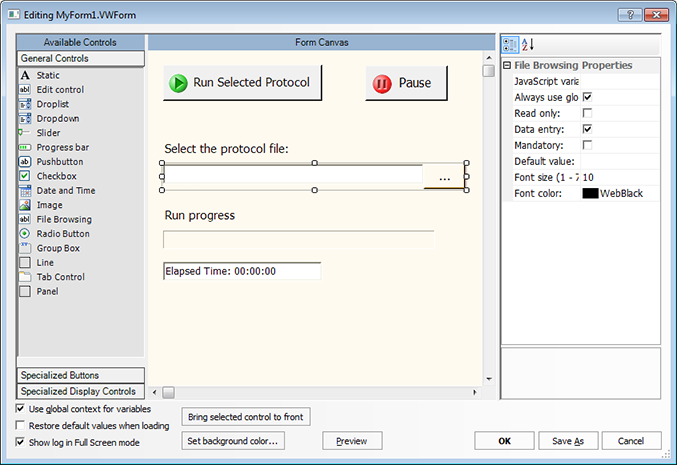The image size is (677, 465).
Task: Click the General Controls section header
Action: coord(81,59)
